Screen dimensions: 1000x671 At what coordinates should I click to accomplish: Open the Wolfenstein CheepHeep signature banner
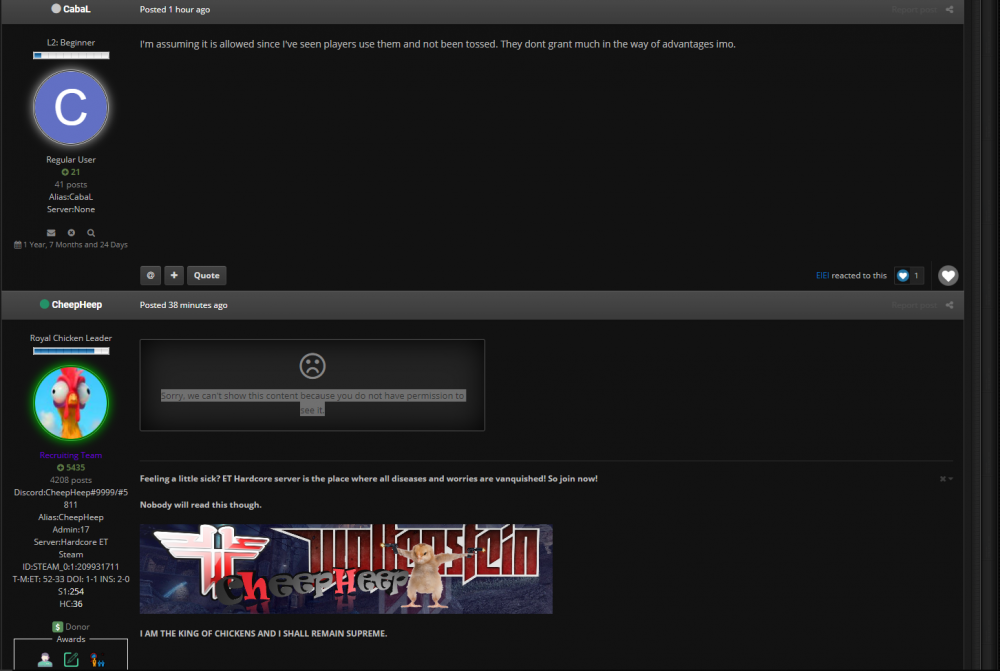(x=346, y=569)
